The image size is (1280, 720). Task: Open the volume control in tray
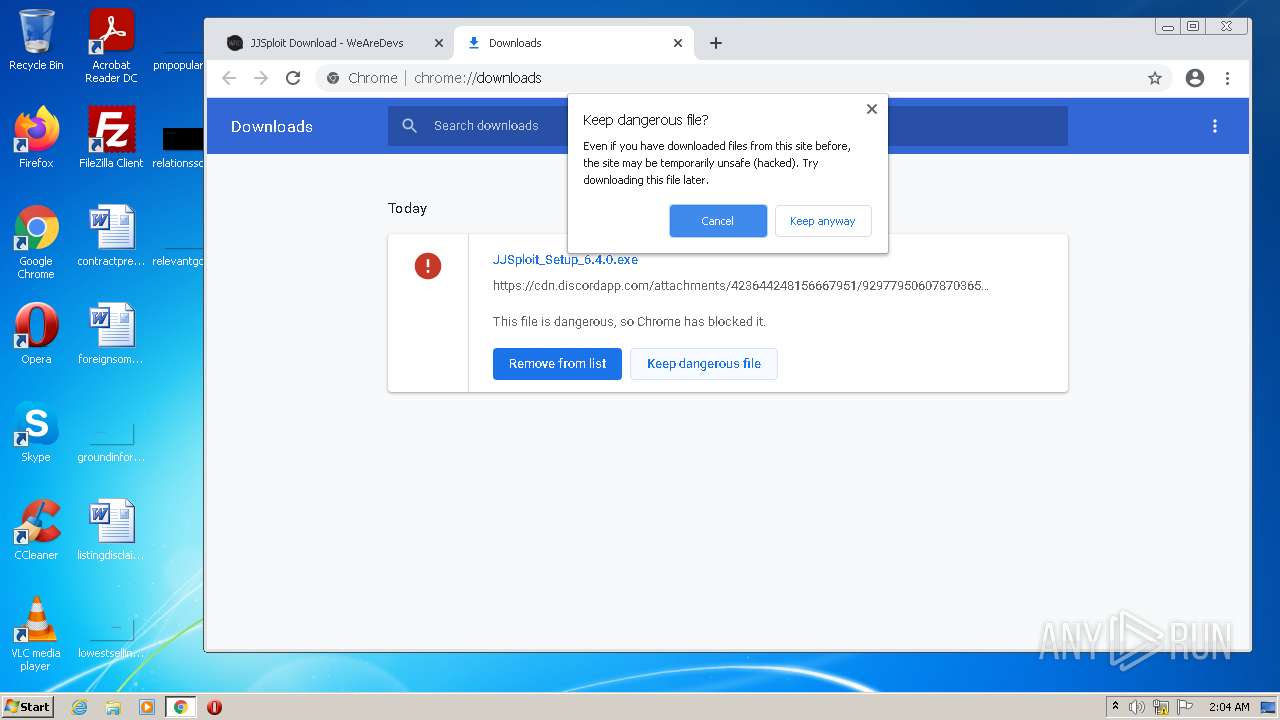pos(1137,707)
